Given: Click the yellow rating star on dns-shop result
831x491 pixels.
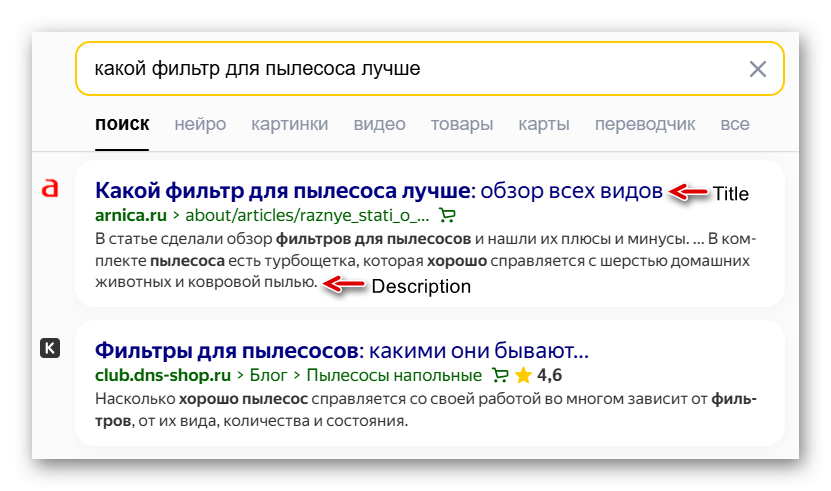Looking at the screenshot, I should tap(523, 376).
